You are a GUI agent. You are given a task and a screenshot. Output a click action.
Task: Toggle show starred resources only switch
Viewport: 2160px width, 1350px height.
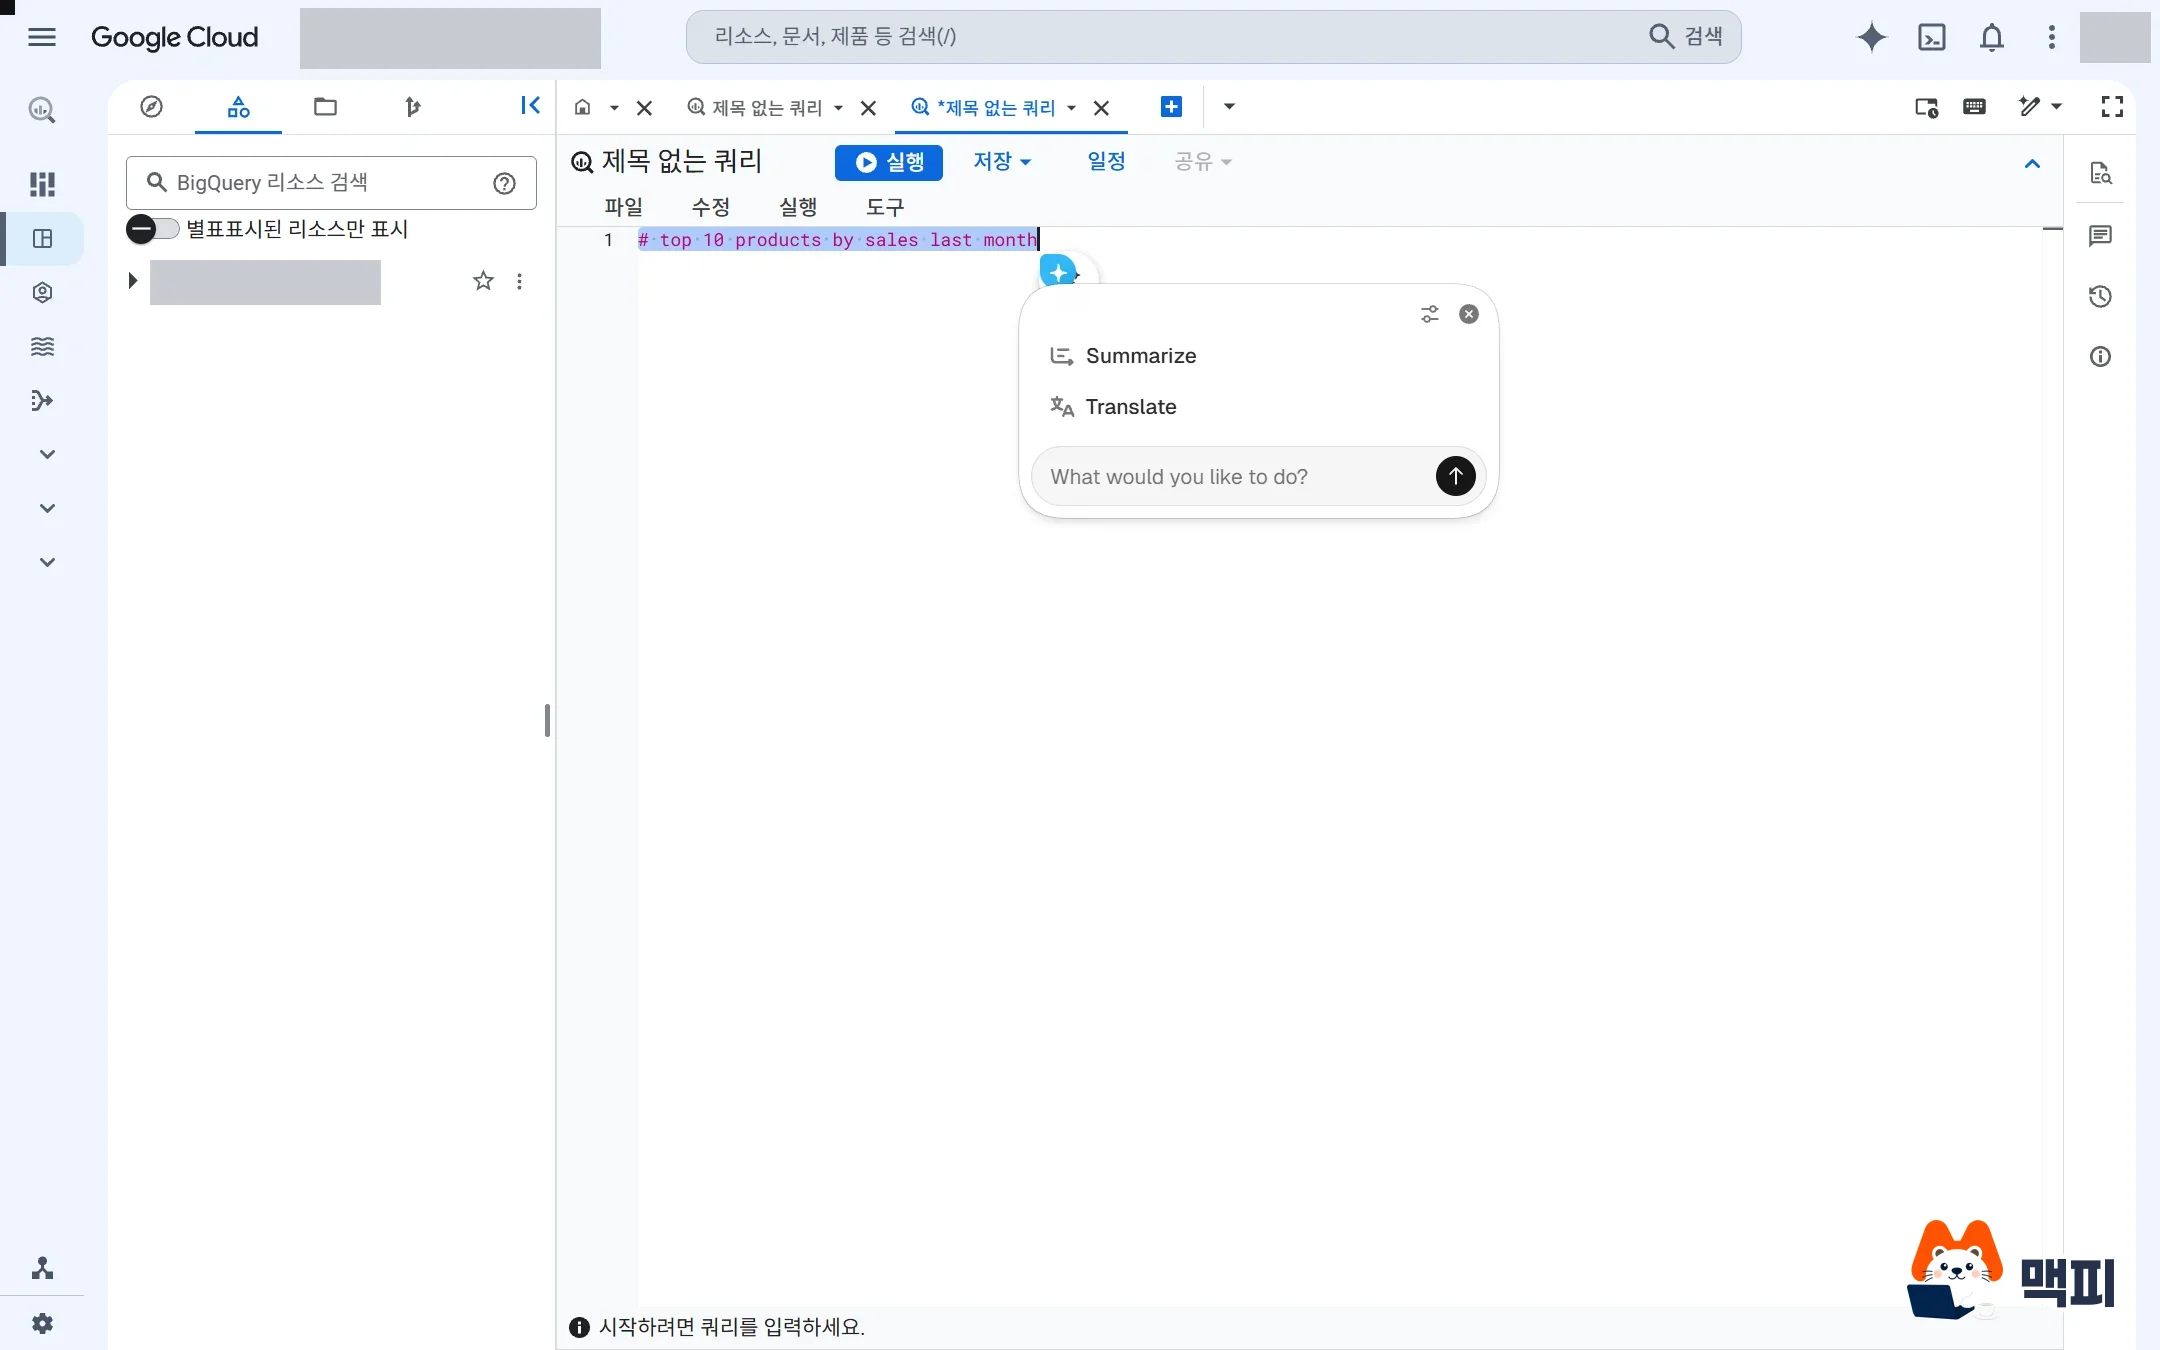pos(152,229)
